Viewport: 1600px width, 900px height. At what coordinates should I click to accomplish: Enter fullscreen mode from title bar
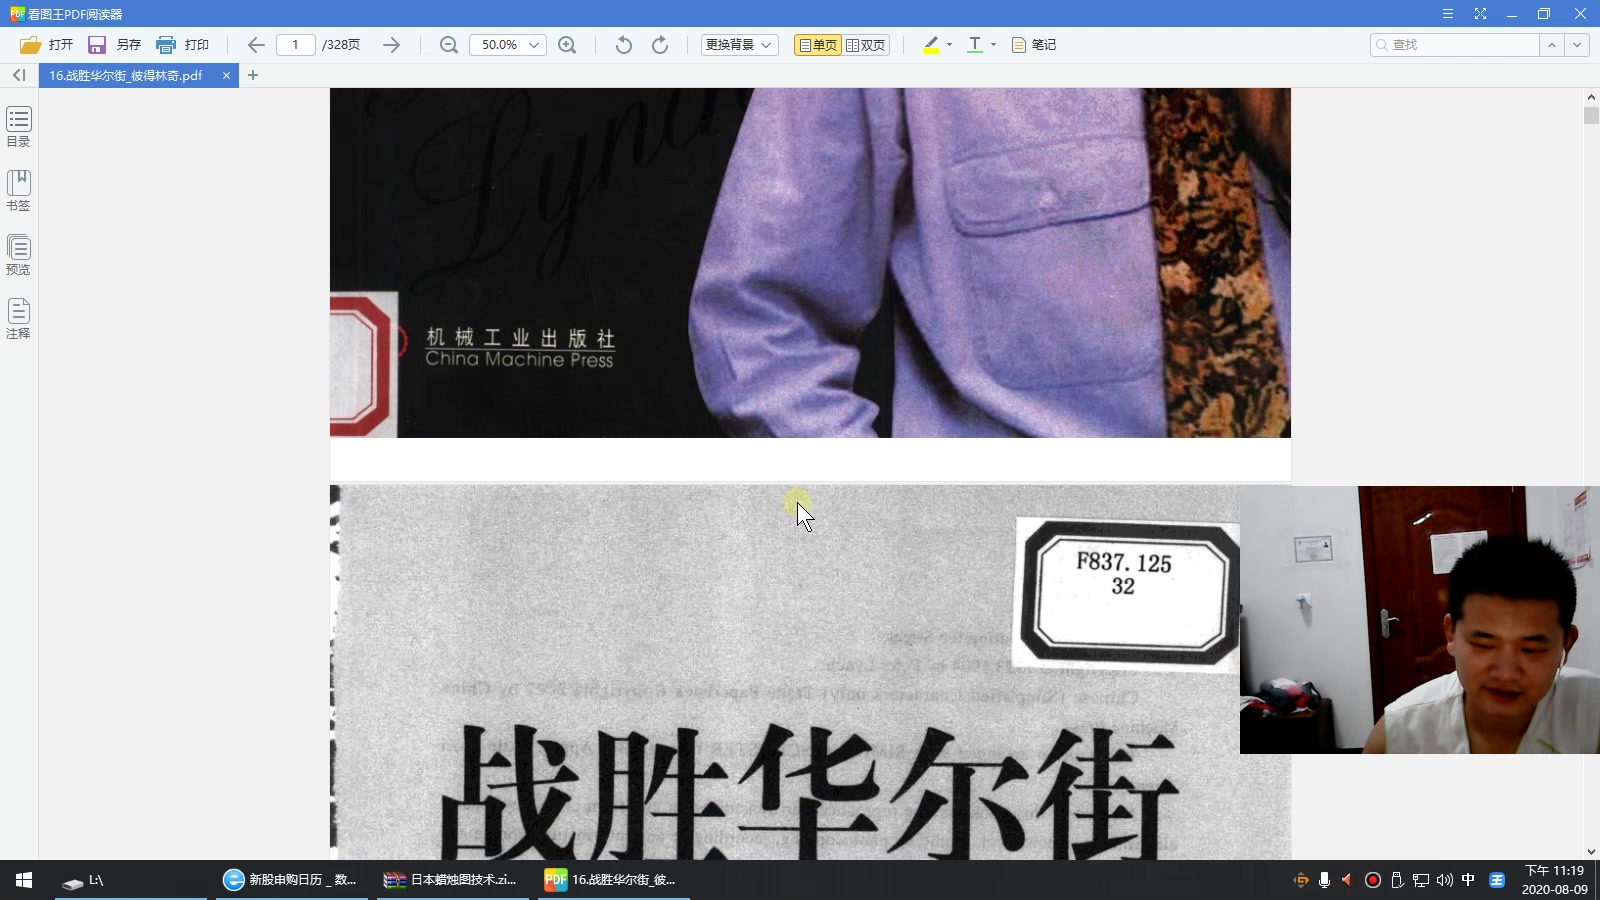coord(1480,14)
